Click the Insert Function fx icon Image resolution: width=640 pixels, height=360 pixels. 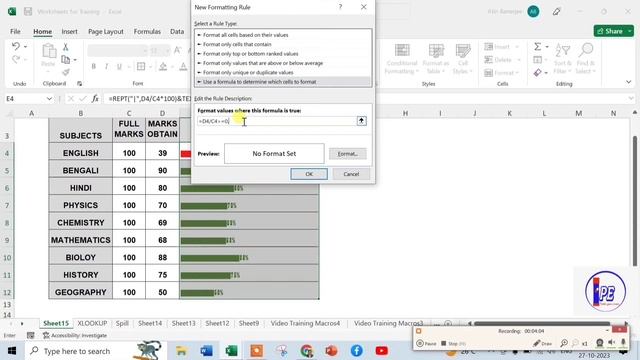[95, 99]
